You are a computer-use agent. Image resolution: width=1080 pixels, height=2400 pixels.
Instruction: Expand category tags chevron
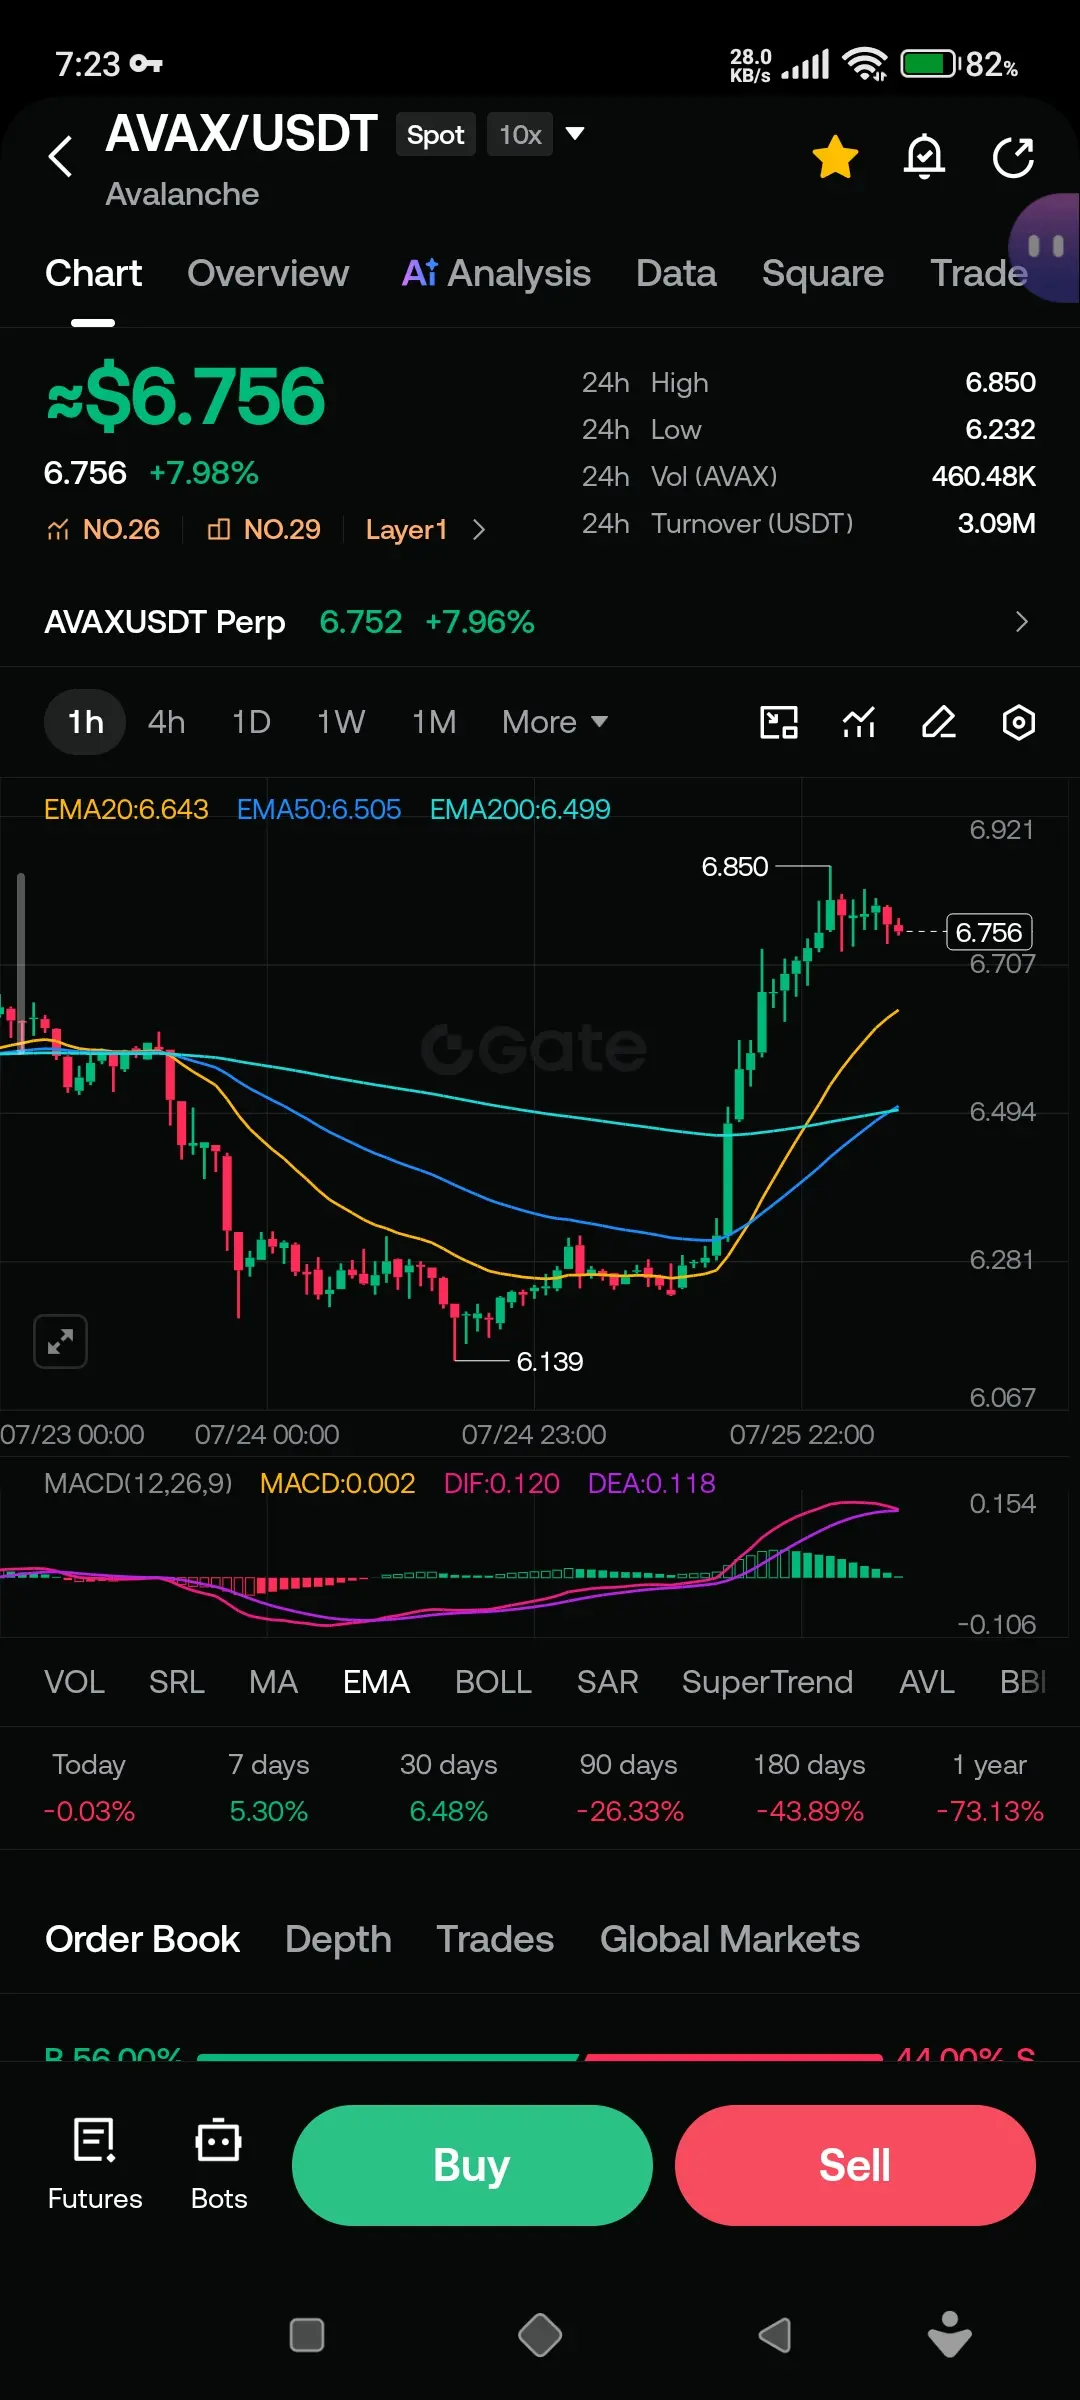click(x=478, y=529)
